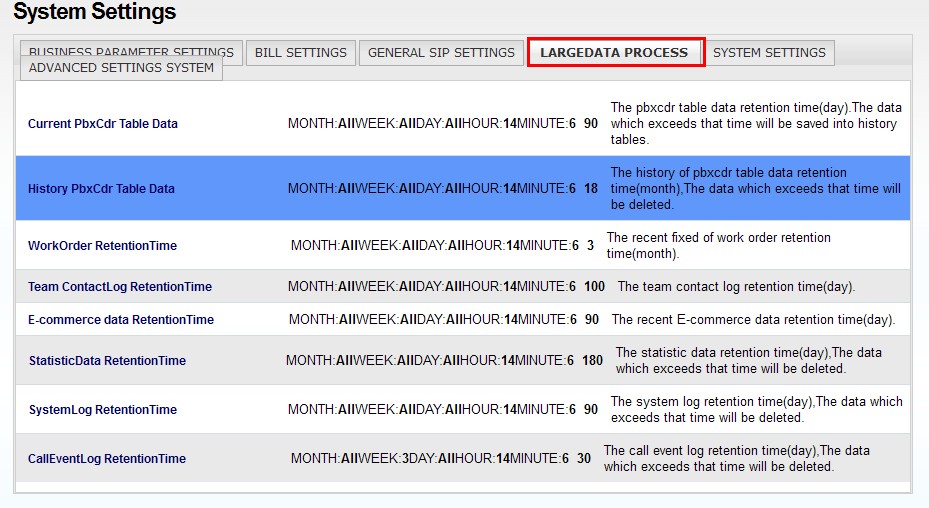Image resolution: width=929 pixels, height=508 pixels.
Task: Open the General SIP Settings tab
Action: click(441, 53)
